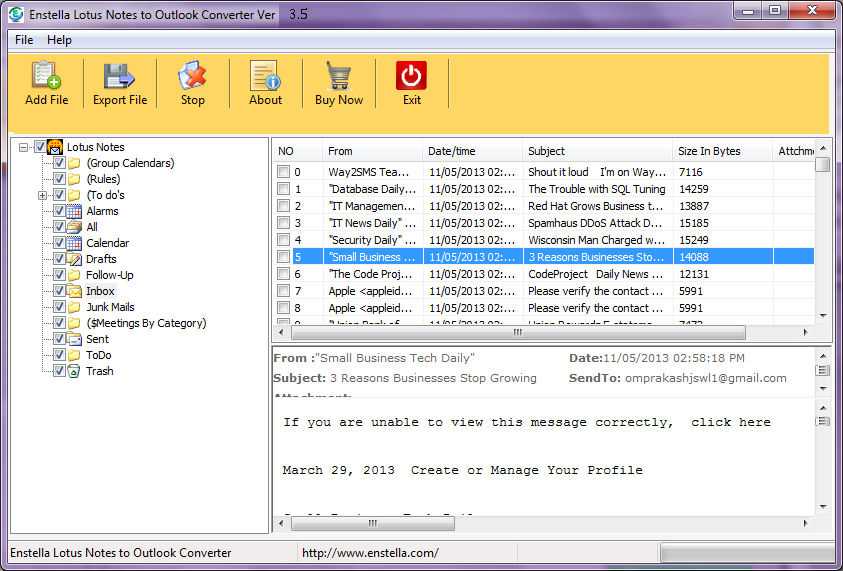Image resolution: width=843 pixels, height=571 pixels.
Task: Sort by the Date/time column header
Action: (472, 151)
